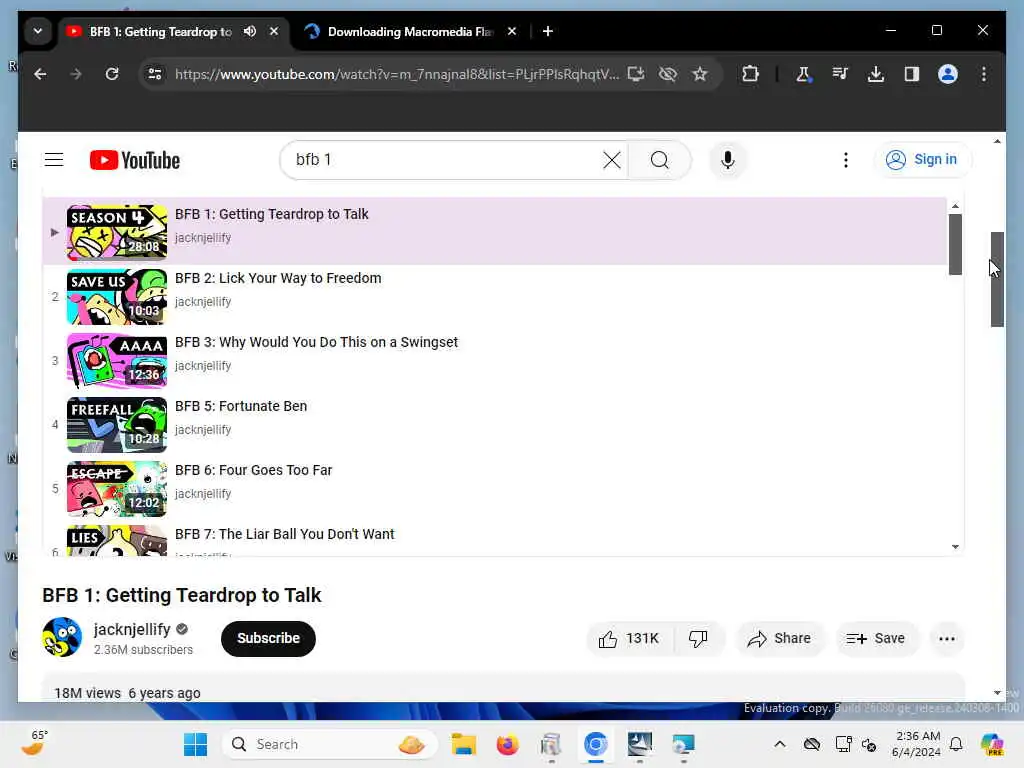Open the tab search dropdown arrow
The image size is (1024, 768).
[x=38, y=31]
